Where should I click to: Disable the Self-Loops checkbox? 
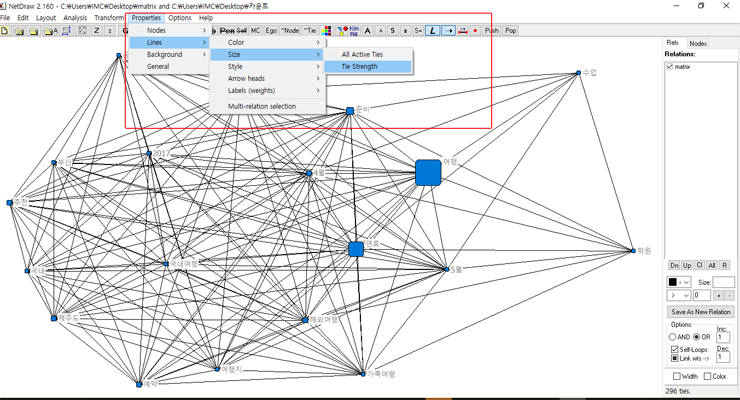(674, 349)
